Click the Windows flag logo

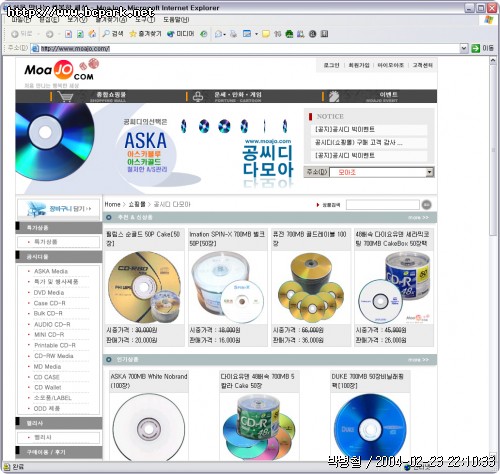(489, 19)
